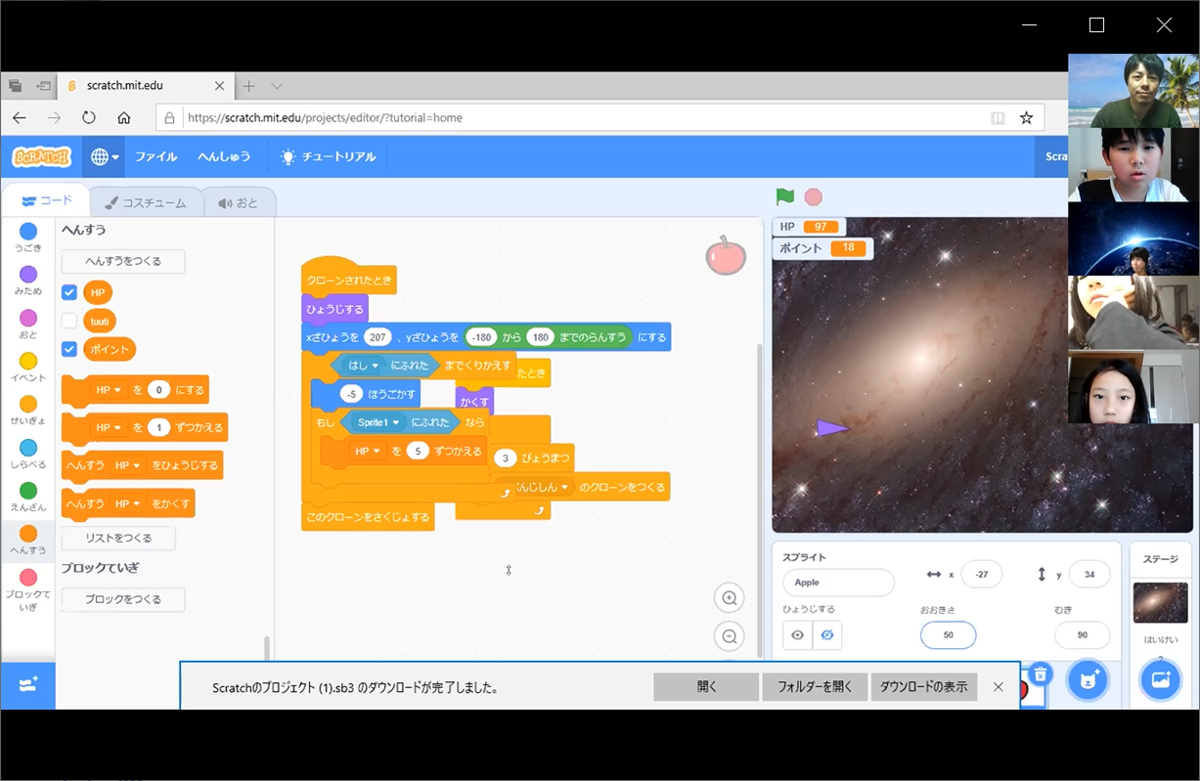Edit the 207 x value in the script

pyautogui.click(x=377, y=337)
